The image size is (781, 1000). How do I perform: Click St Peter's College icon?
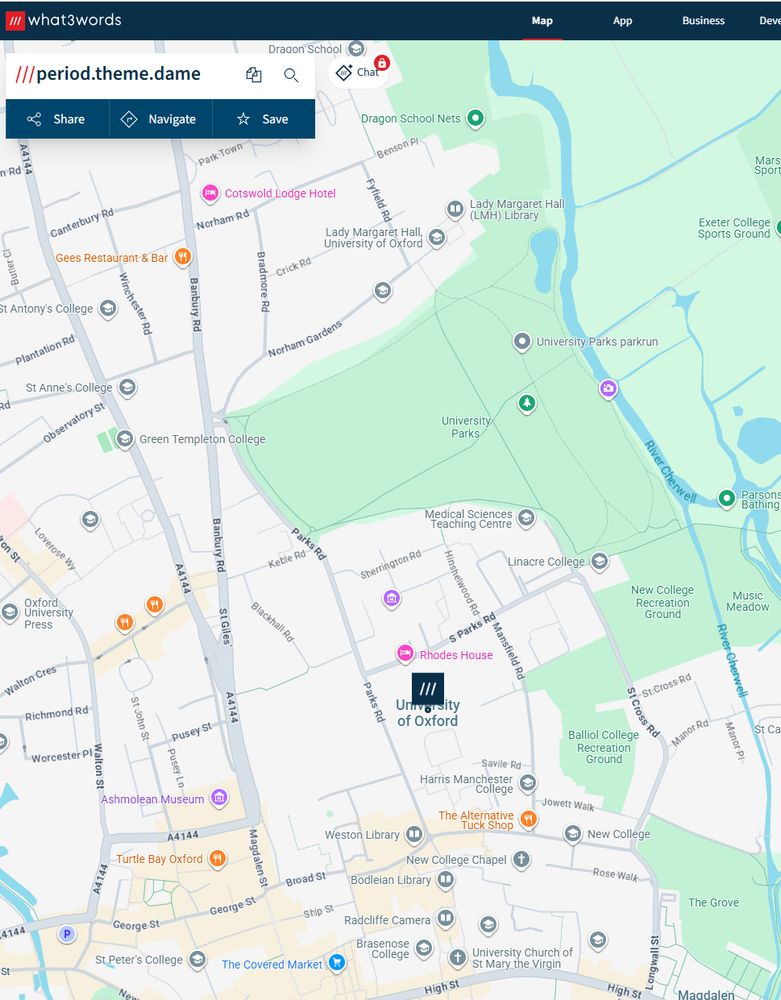tap(198, 960)
